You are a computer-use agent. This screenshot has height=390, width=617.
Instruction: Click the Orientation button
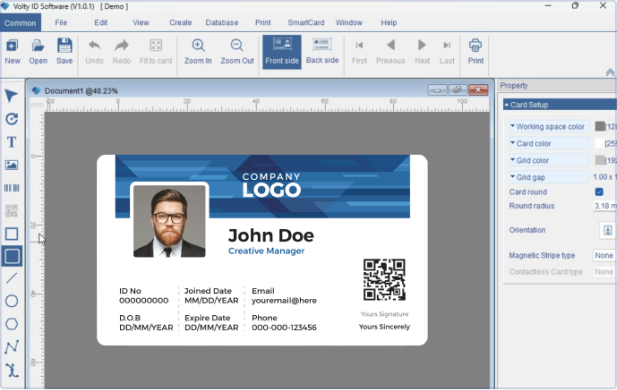click(x=608, y=230)
